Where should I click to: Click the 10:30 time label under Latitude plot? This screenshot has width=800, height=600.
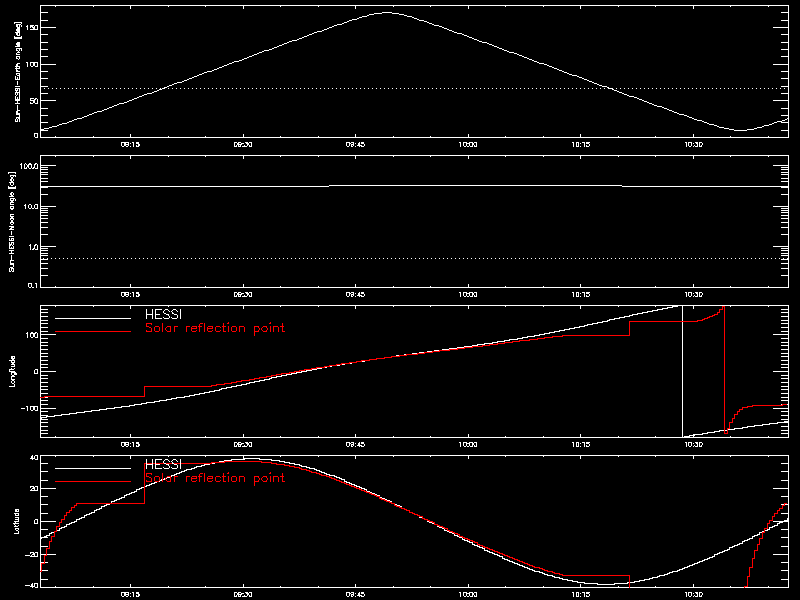point(693,595)
